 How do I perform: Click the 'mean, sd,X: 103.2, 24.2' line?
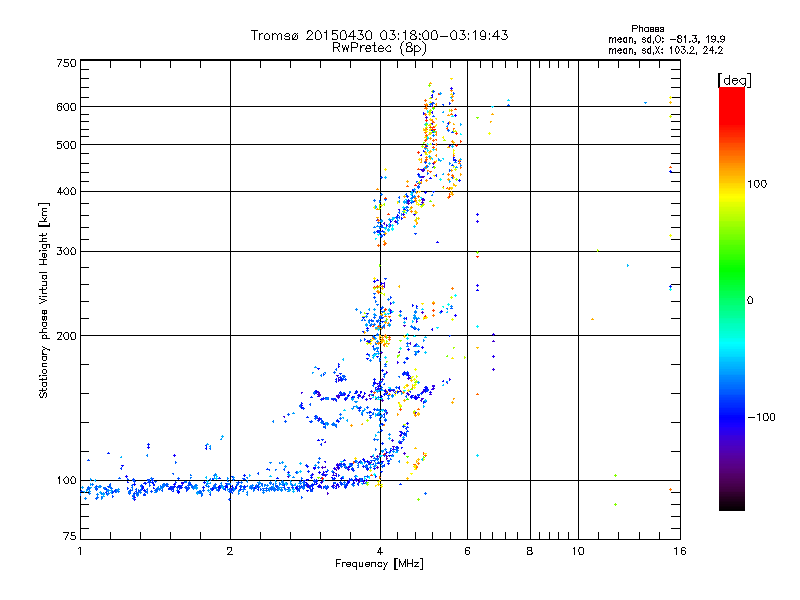pyautogui.click(x=665, y=50)
